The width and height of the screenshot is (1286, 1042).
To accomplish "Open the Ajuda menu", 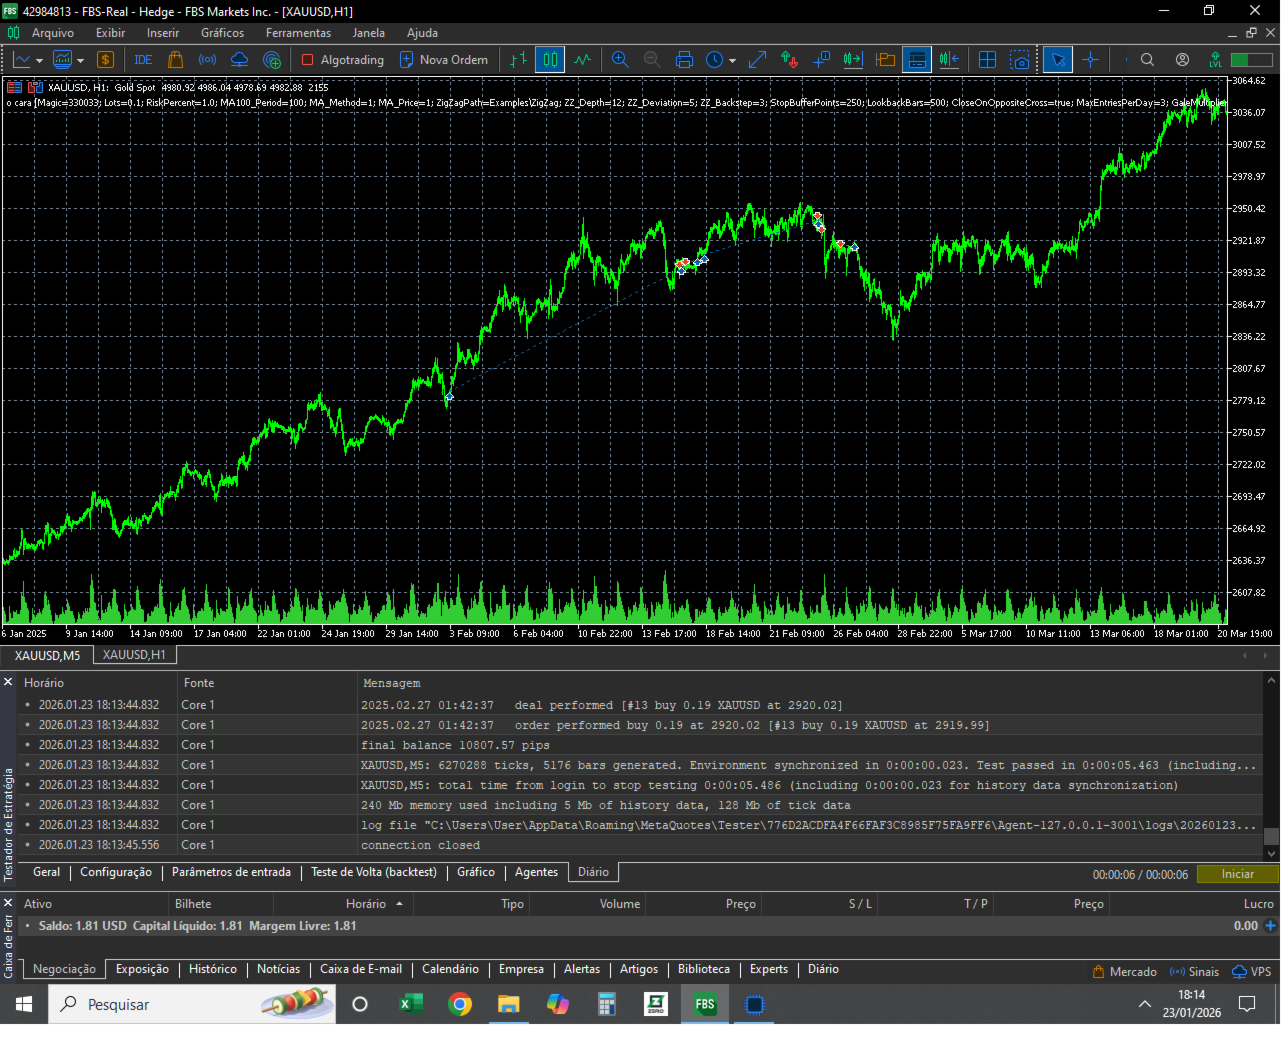I will pyautogui.click(x=422, y=33).
